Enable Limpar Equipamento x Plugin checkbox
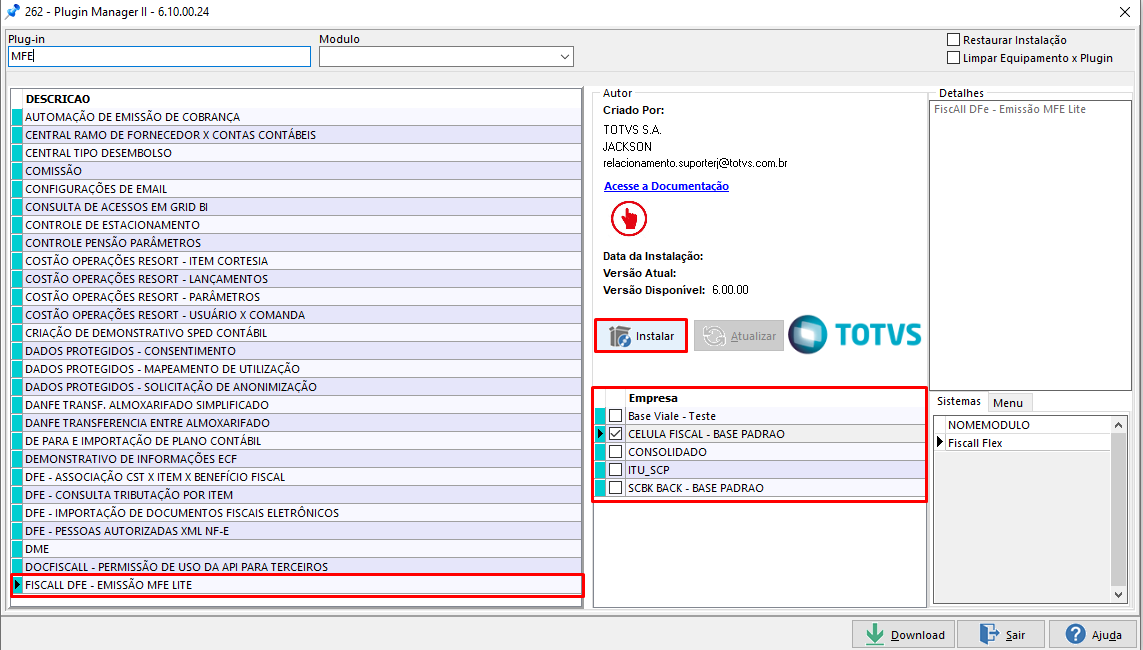Image resolution: width=1143 pixels, height=650 pixels. tap(953, 58)
